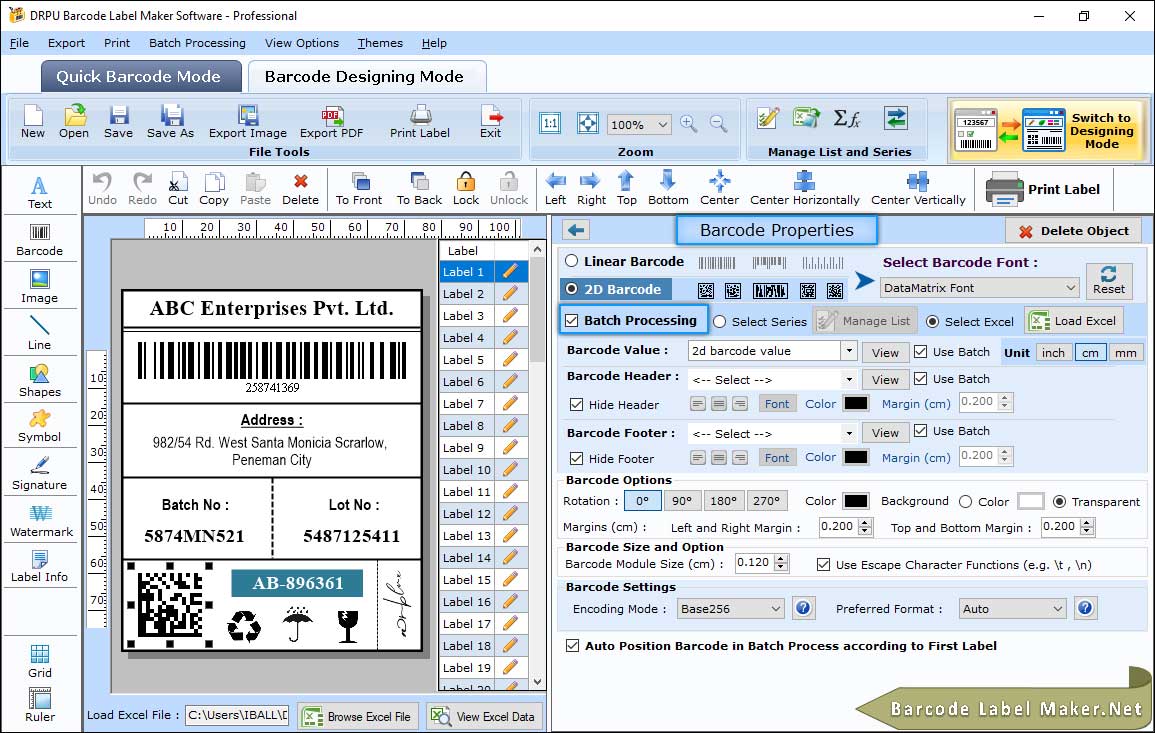Expand the Barcode Footer select dropdown

tap(849, 433)
